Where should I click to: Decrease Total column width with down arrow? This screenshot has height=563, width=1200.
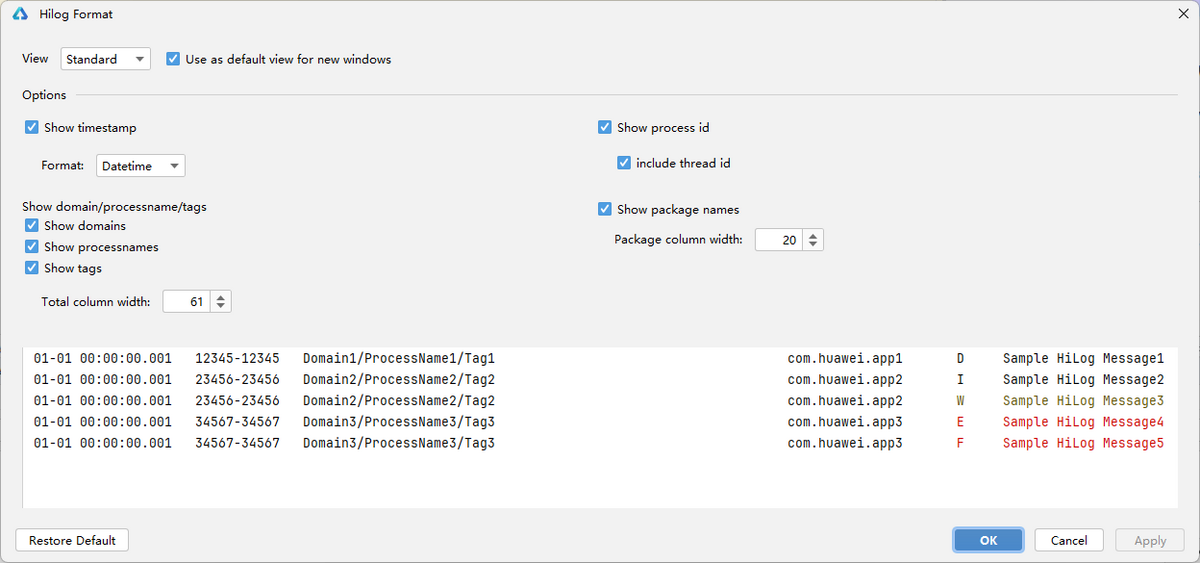[221, 306]
